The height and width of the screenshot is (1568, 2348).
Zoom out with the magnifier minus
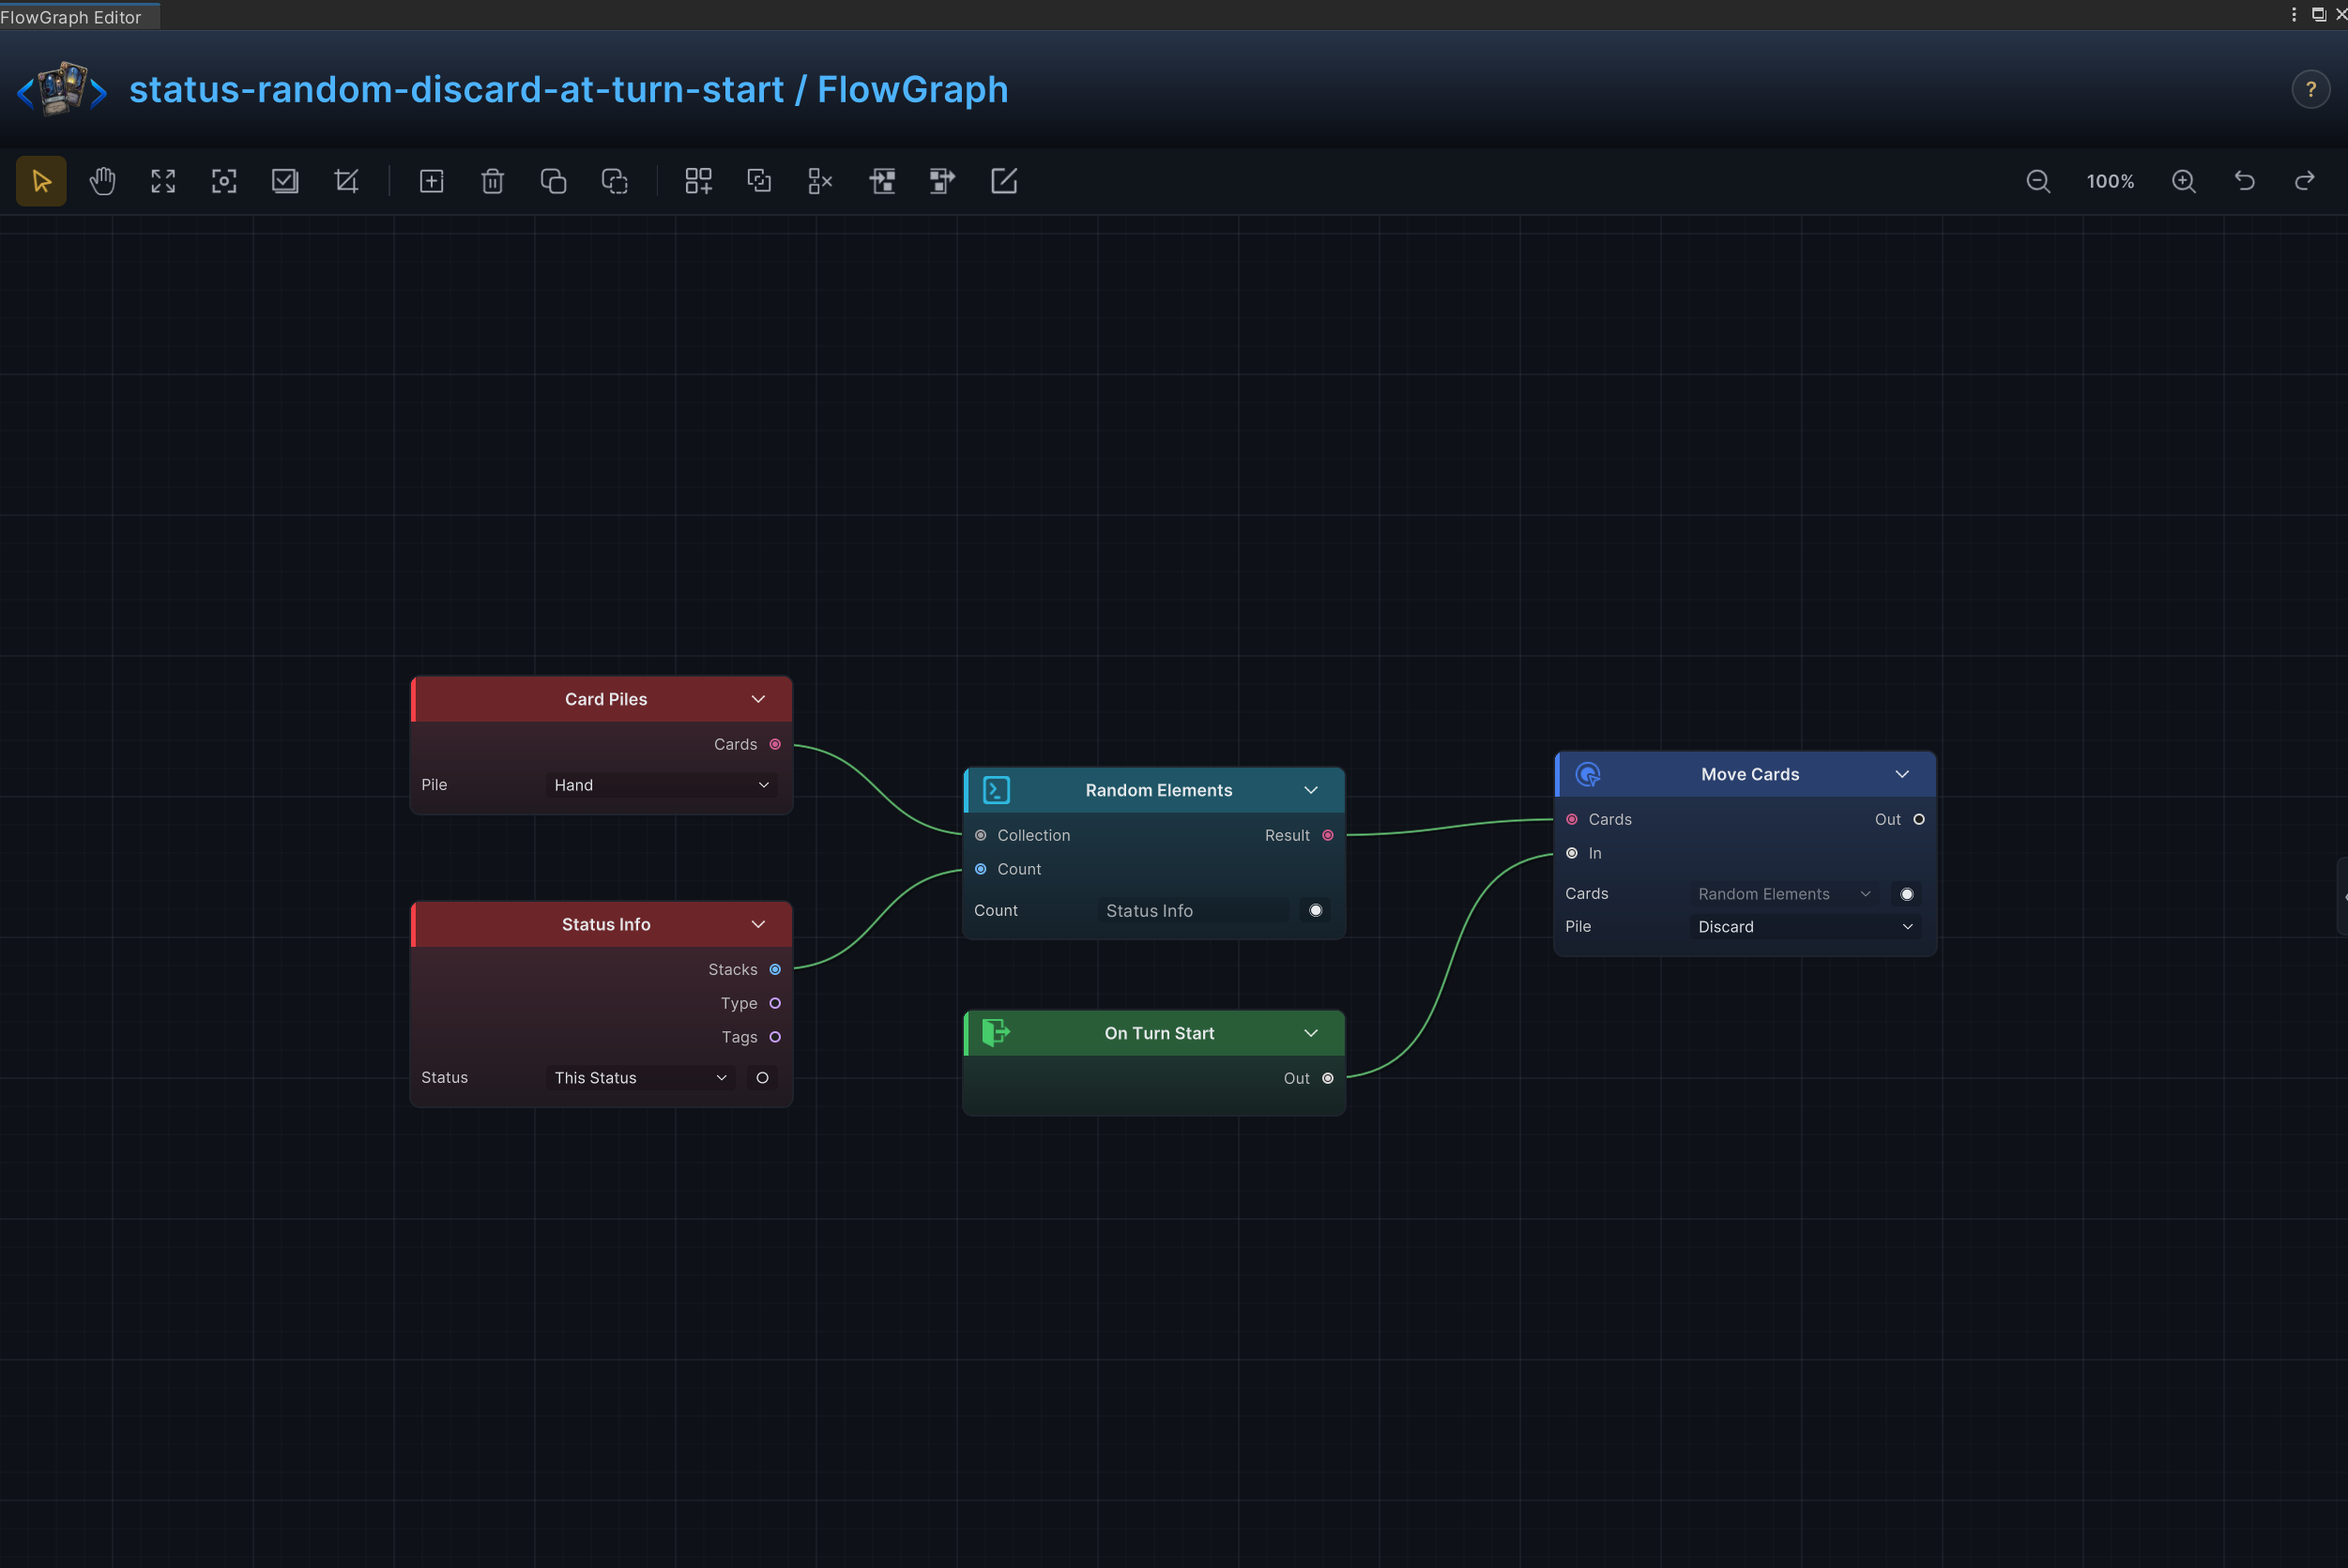[2038, 181]
